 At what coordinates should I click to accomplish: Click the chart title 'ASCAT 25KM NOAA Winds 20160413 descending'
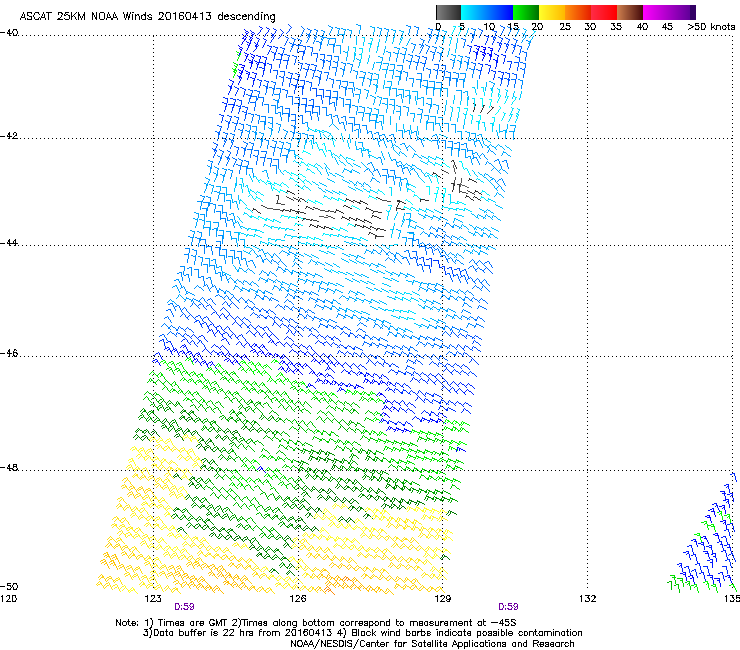tap(147, 17)
